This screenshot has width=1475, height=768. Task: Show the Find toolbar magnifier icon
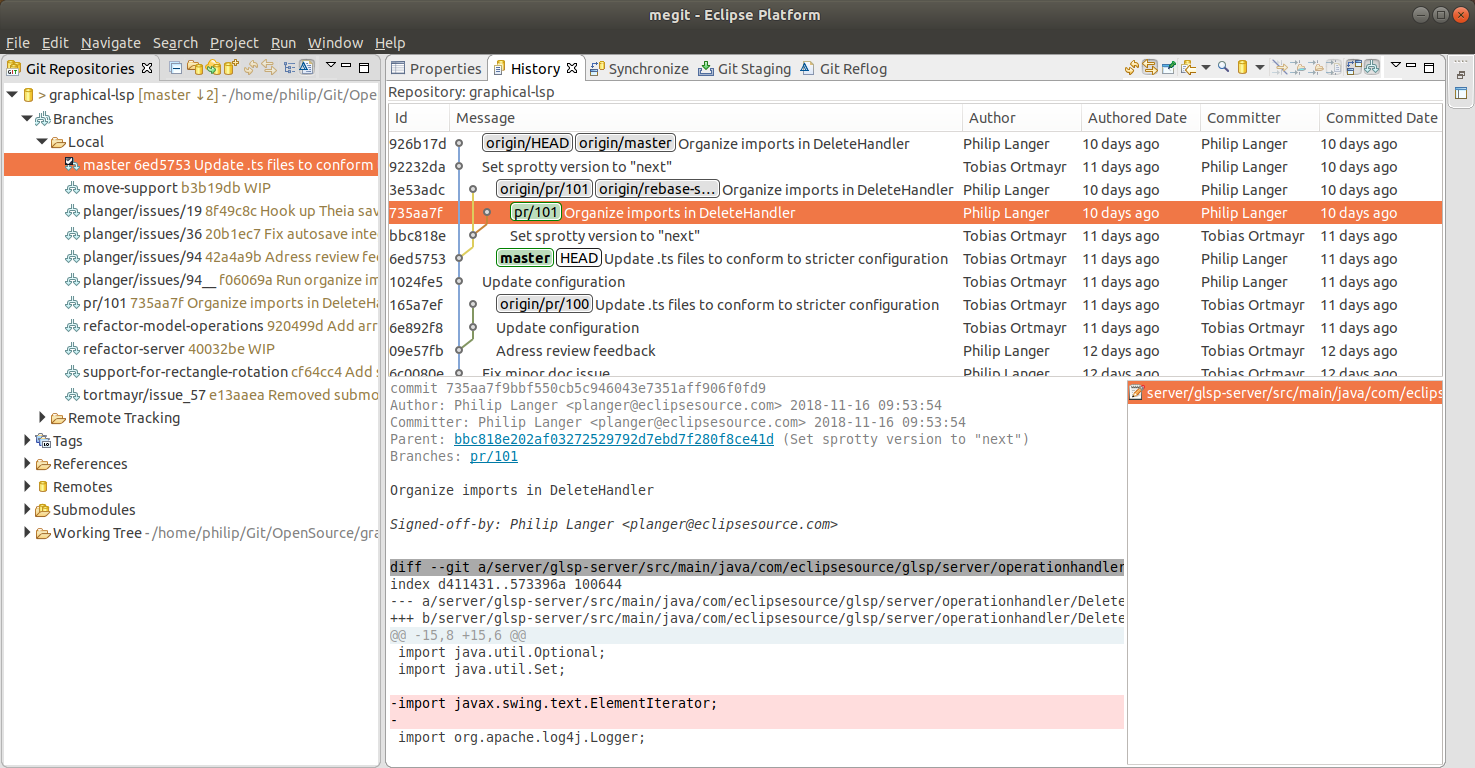pyautogui.click(x=1223, y=68)
